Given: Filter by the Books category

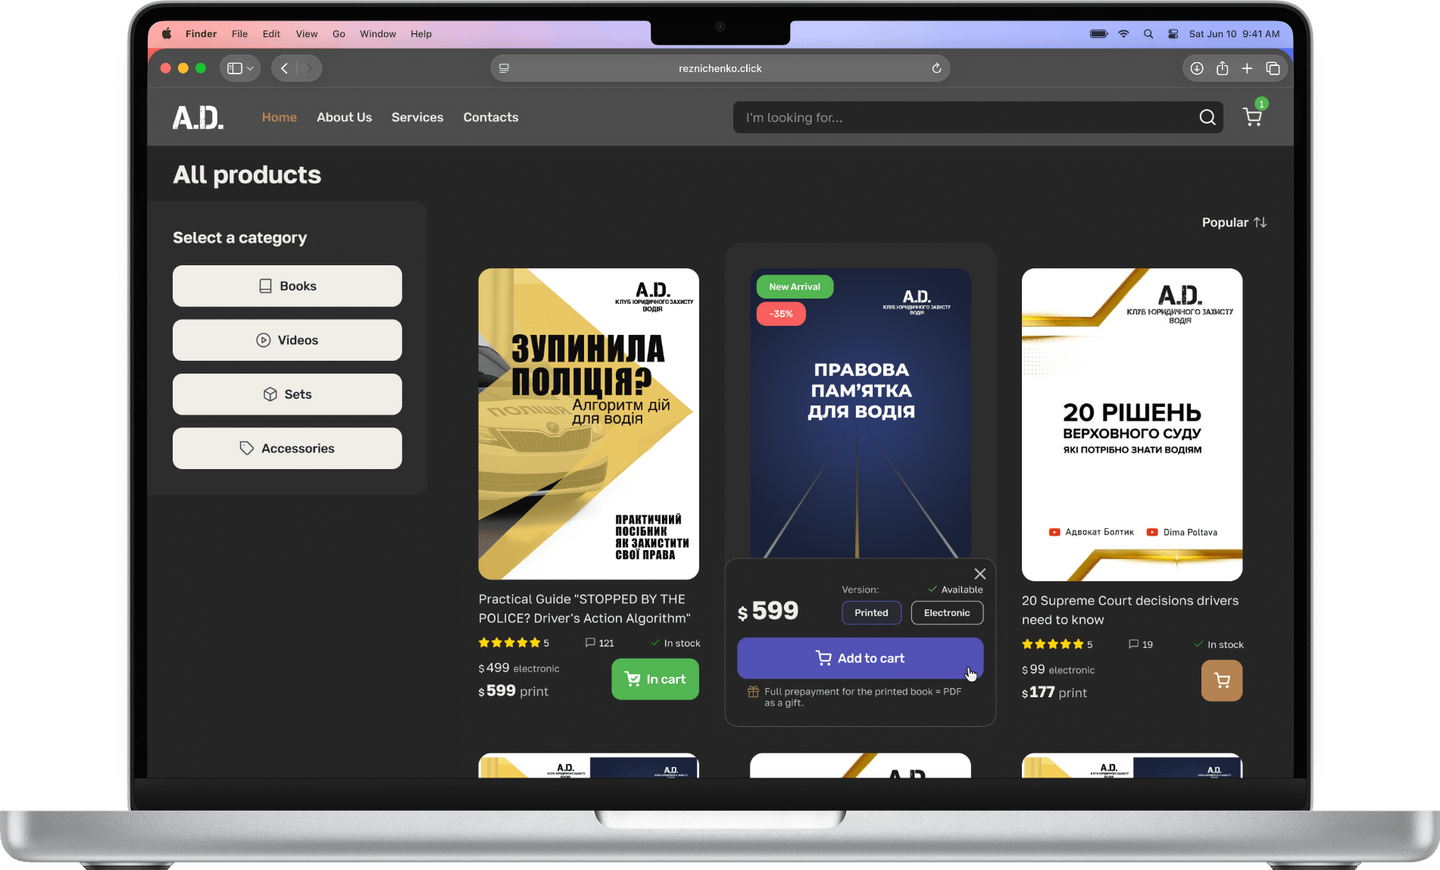Looking at the screenshot, I should pos(287,286).
